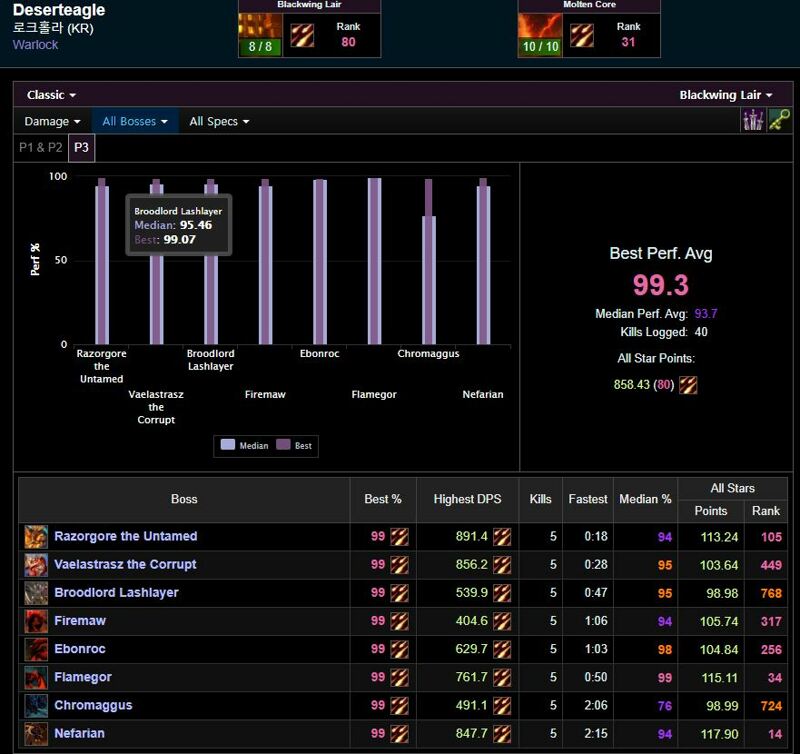800x754 pixels.
Task: Click spec icon next to Flamegor 761.7 DPS
Action: (x=502, y=677)
